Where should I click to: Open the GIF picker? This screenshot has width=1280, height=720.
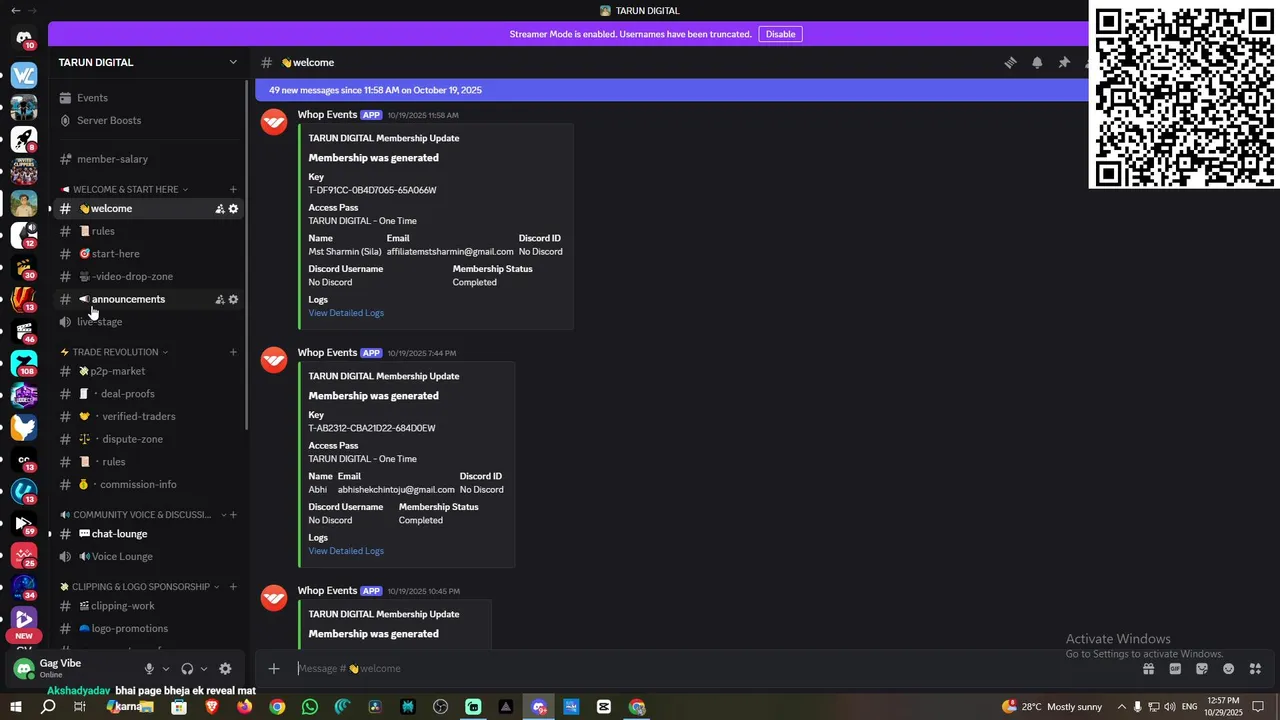click(1175, 668)
